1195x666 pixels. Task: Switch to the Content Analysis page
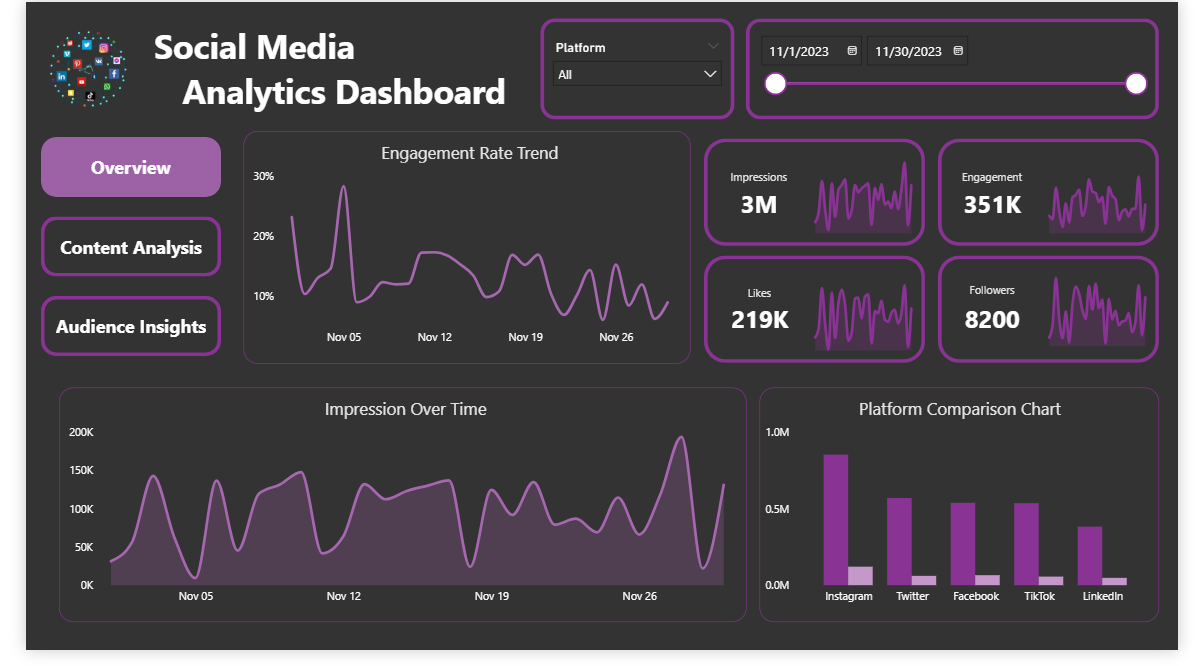click(130, 247)
